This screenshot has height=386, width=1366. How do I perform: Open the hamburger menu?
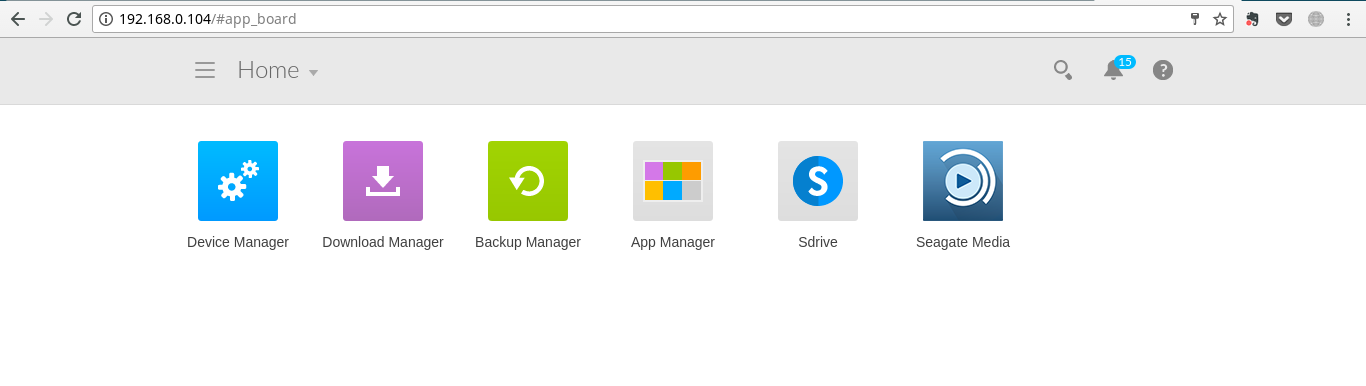click(x=205, y=70)
